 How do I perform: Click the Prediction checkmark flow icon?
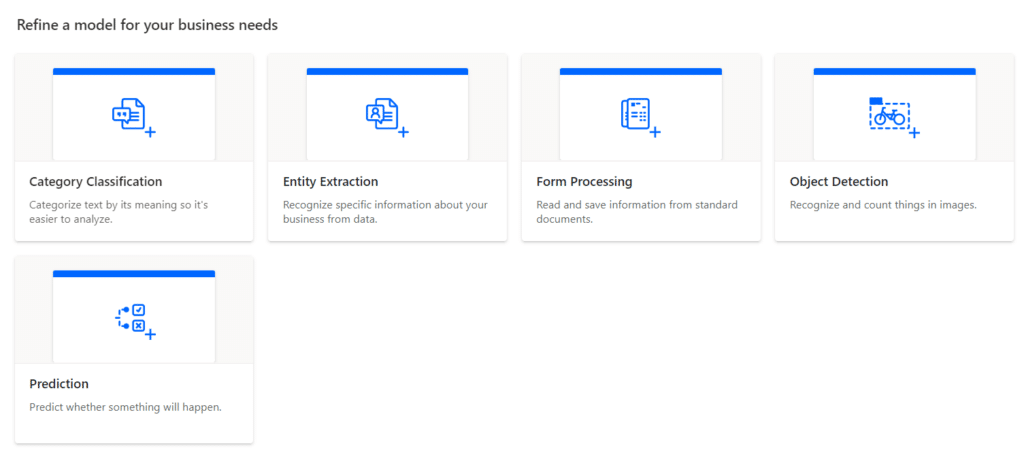coord(135,321)
